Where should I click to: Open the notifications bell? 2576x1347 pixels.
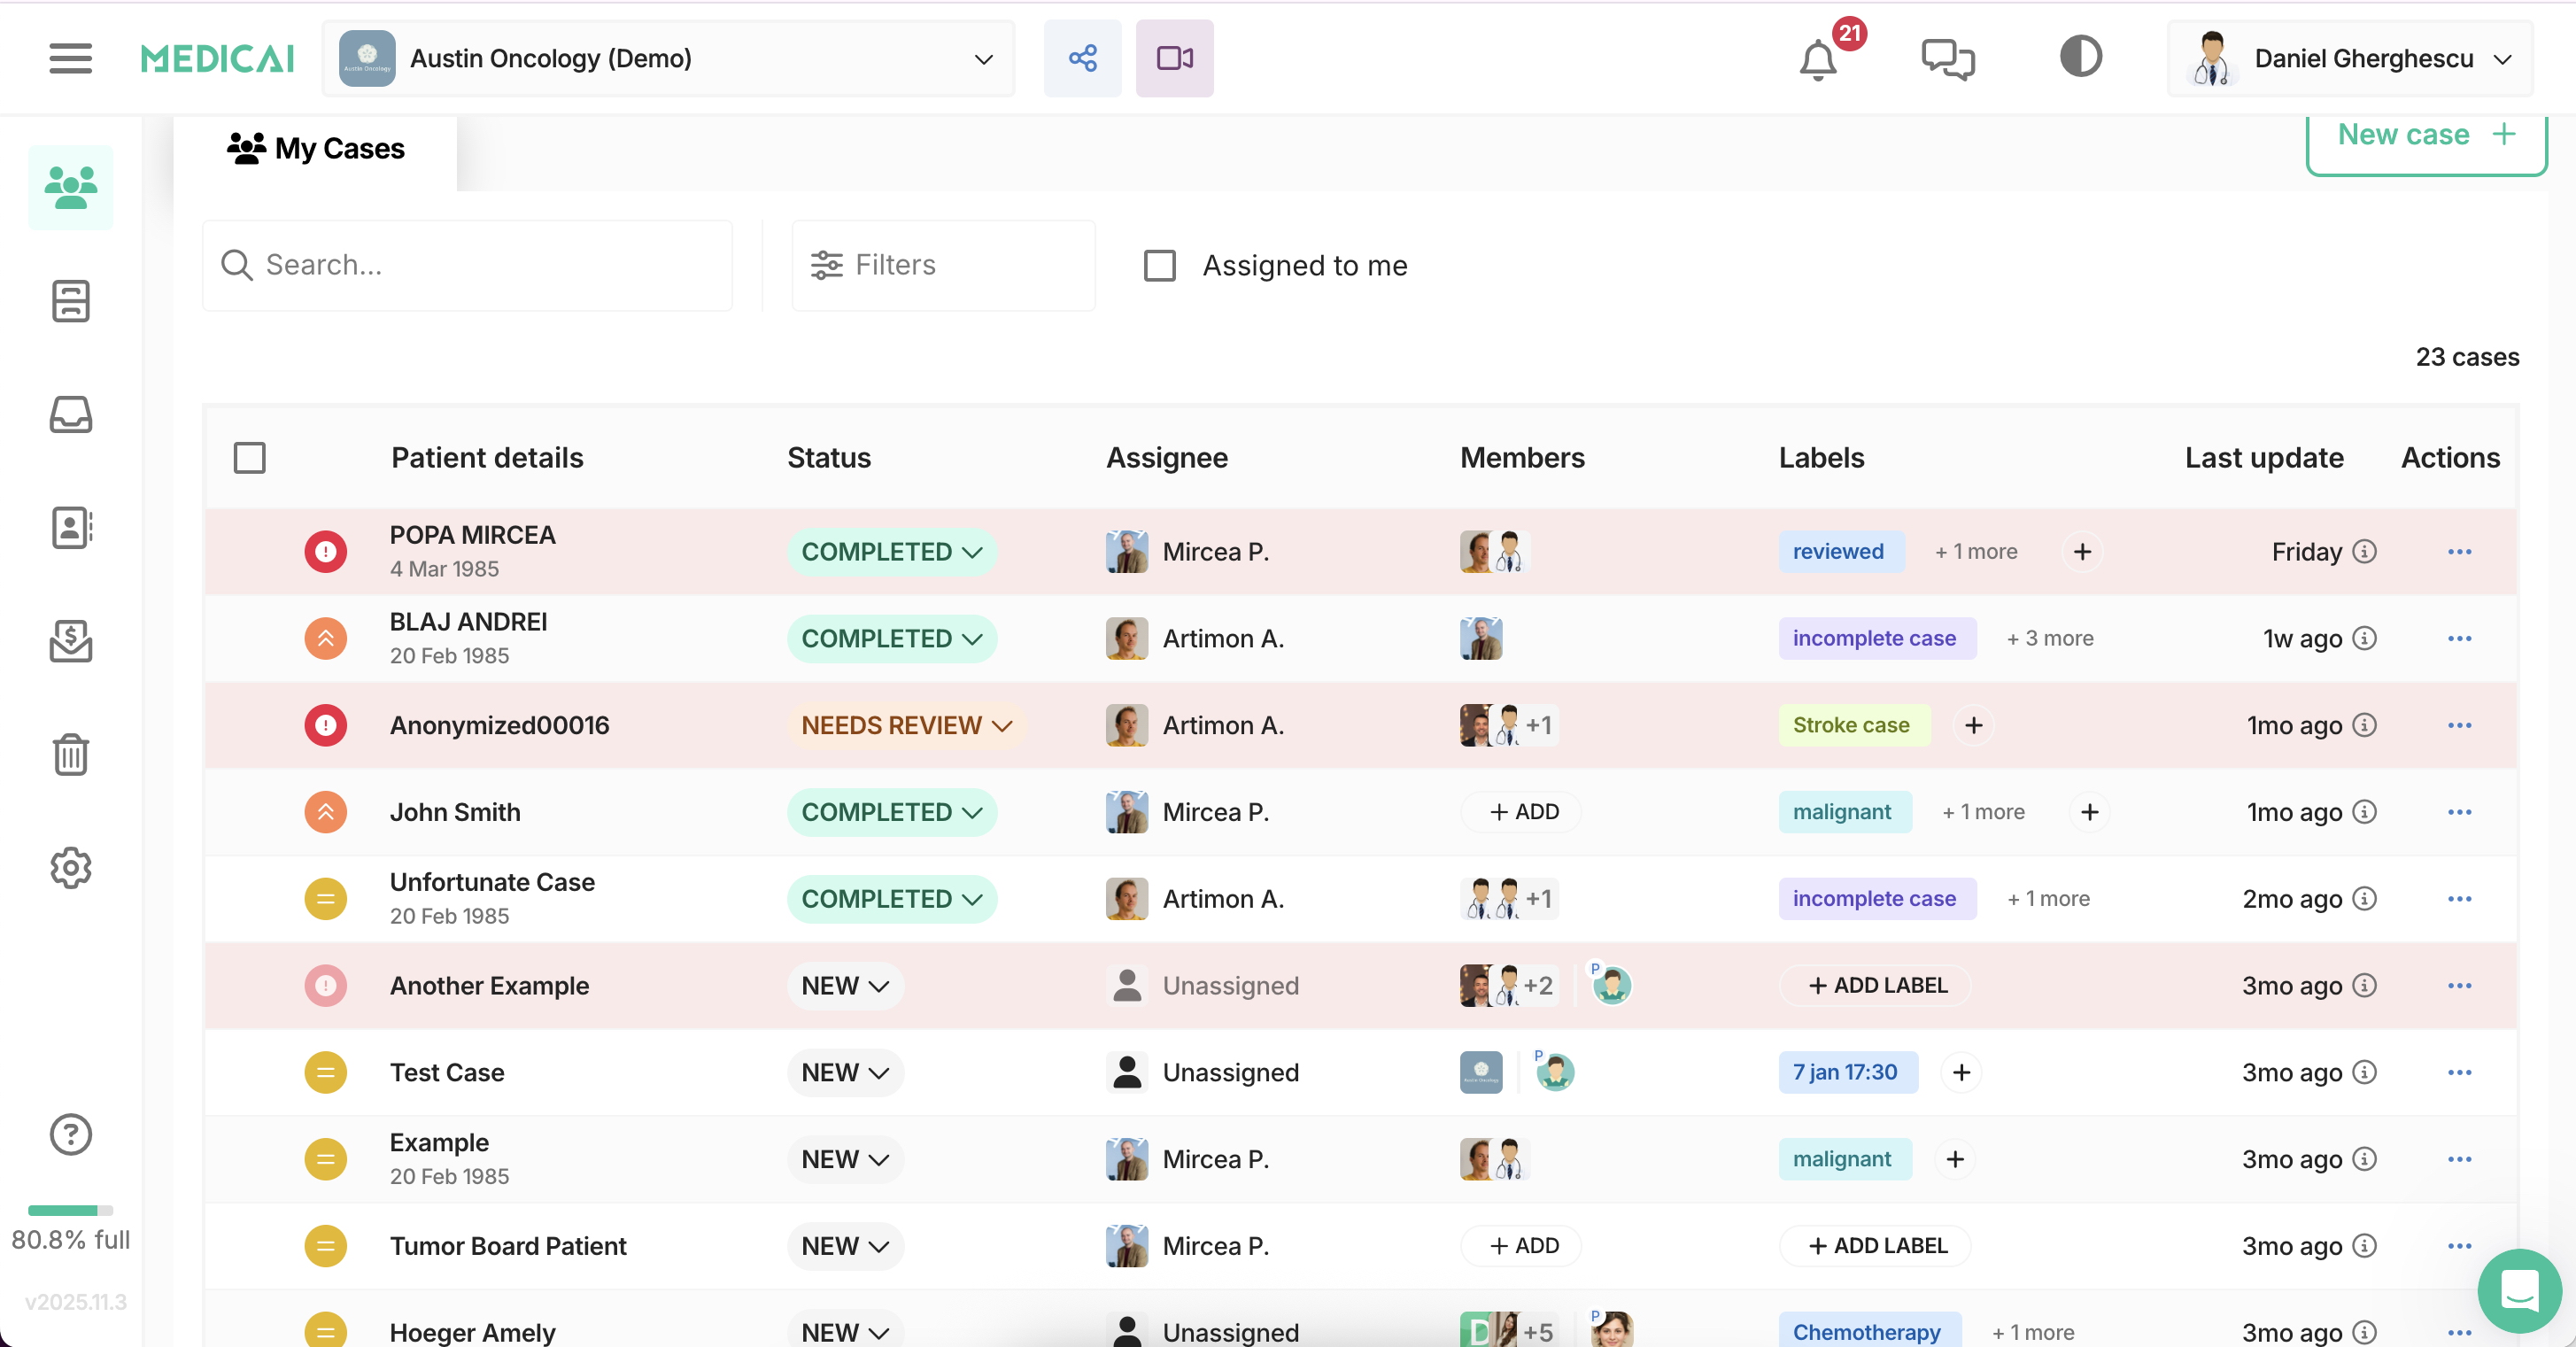tap(1818, 60)
